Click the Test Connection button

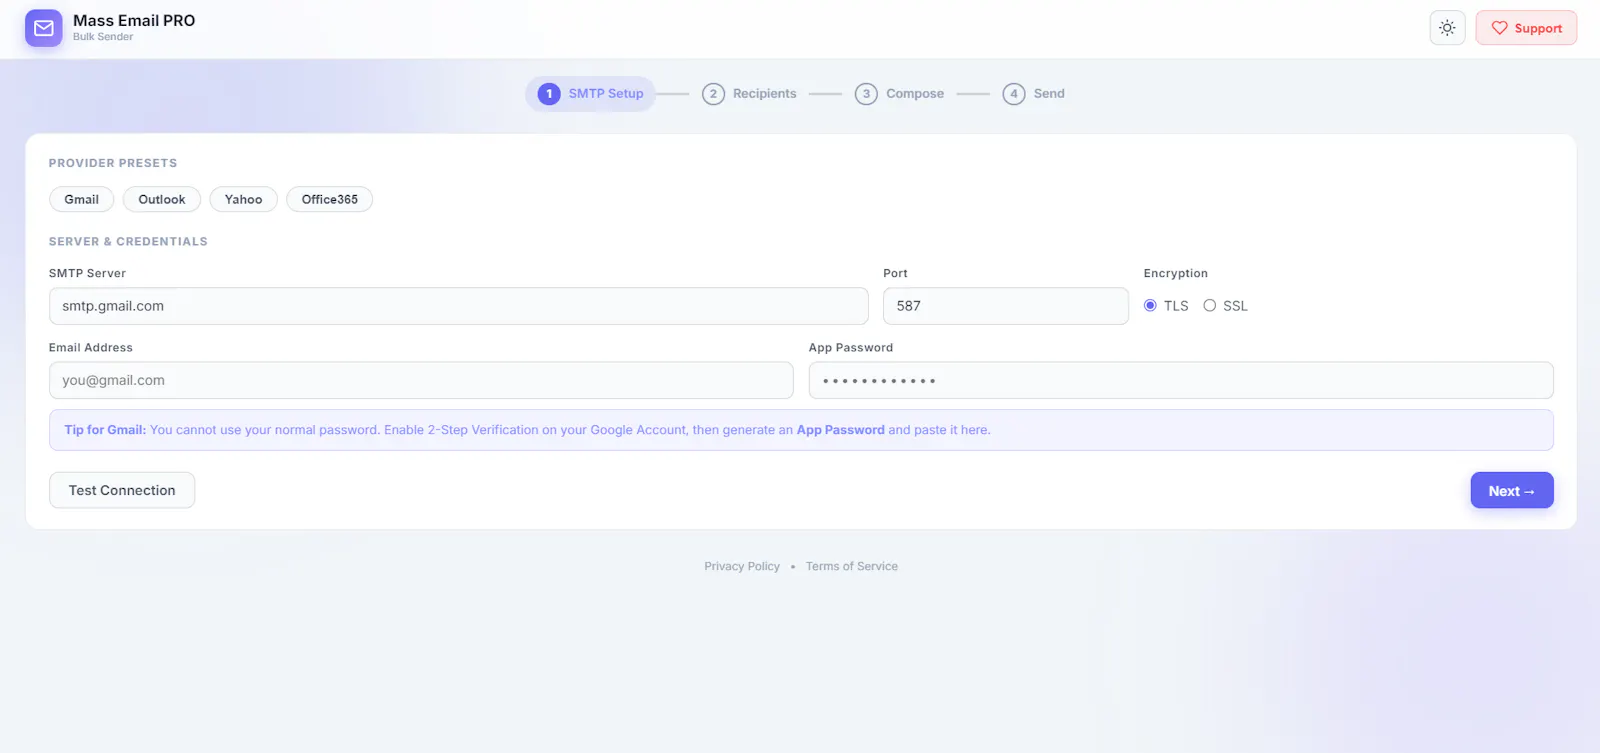tap(122, 490)
